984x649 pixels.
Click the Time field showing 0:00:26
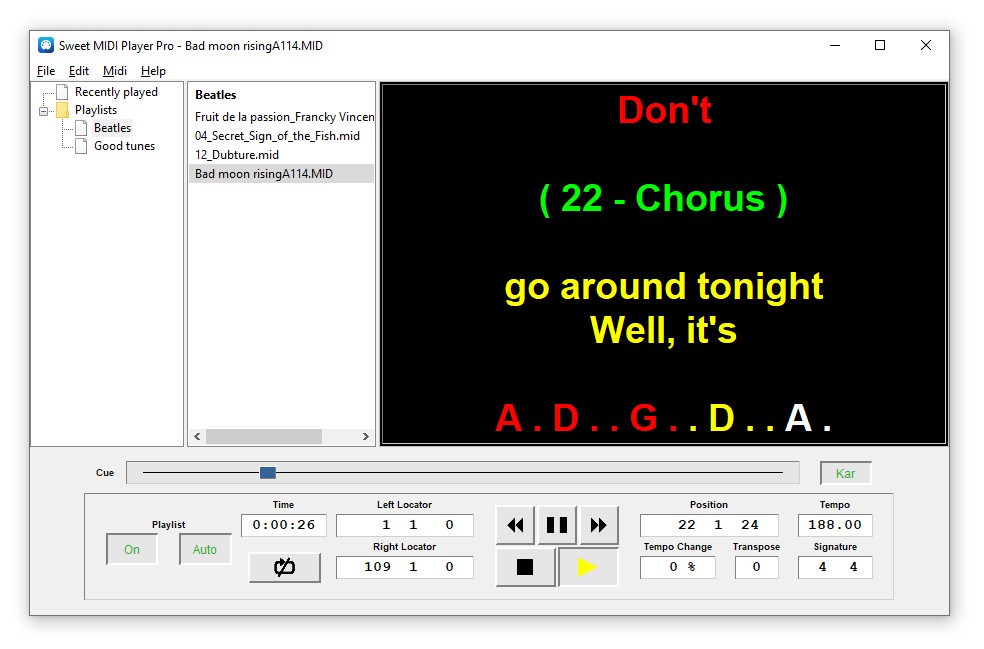pos(284,525)
